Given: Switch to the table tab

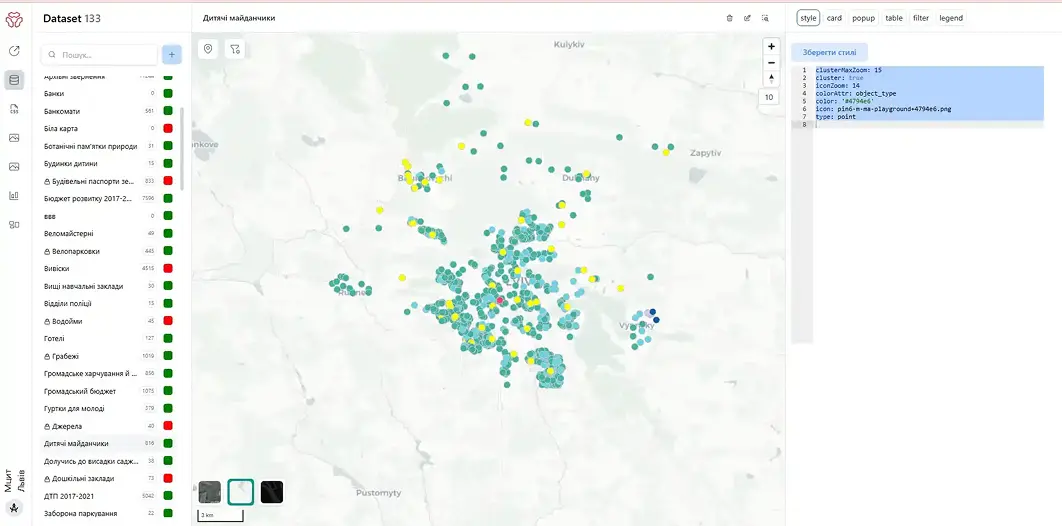Looking at the screenshot, I should pyautogui.click(x=894, y=18).
